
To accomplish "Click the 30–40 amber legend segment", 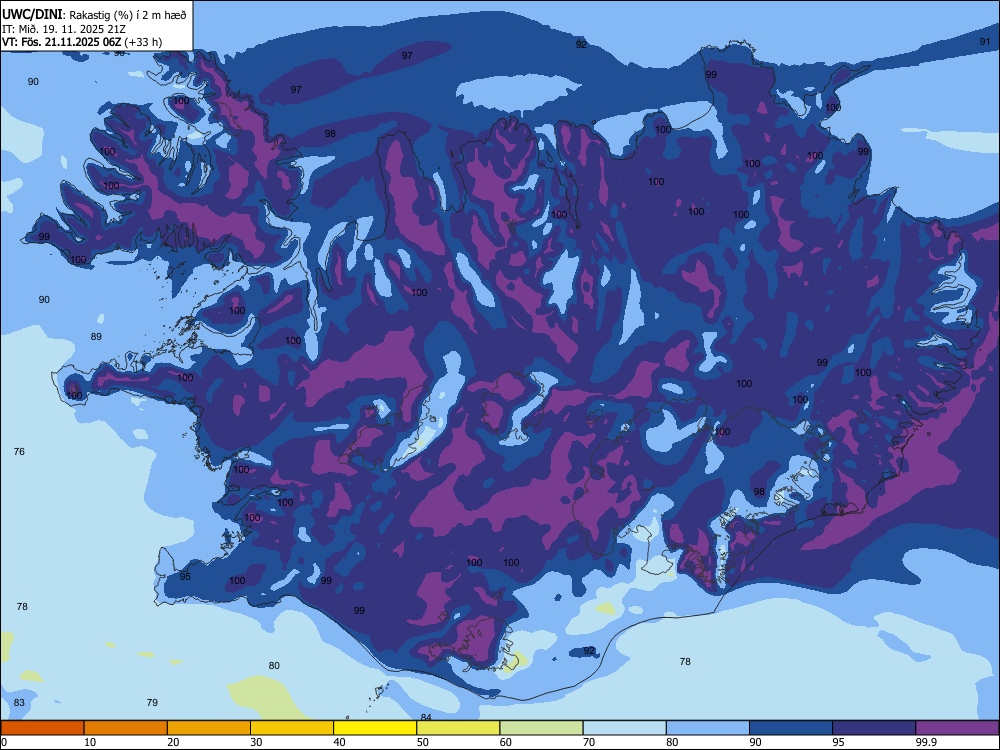I will (292, 728).
